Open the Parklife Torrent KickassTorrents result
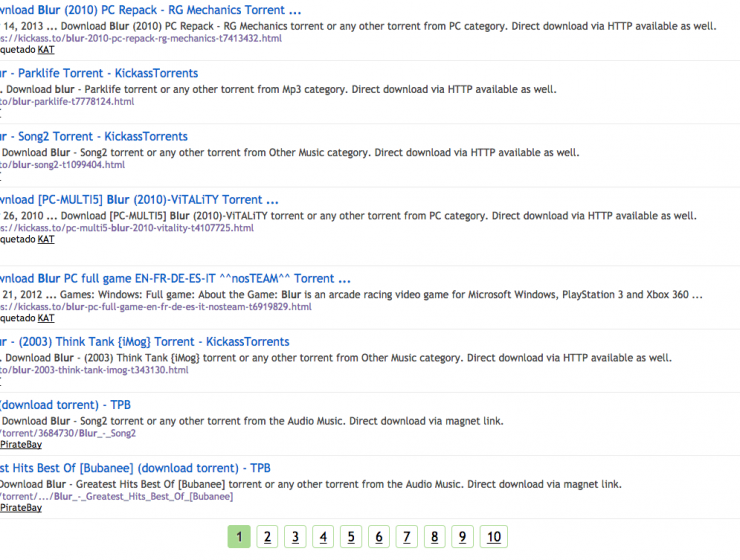Image resolution: width=740 pixels, height=560 pixels. [x=100, y=73]
